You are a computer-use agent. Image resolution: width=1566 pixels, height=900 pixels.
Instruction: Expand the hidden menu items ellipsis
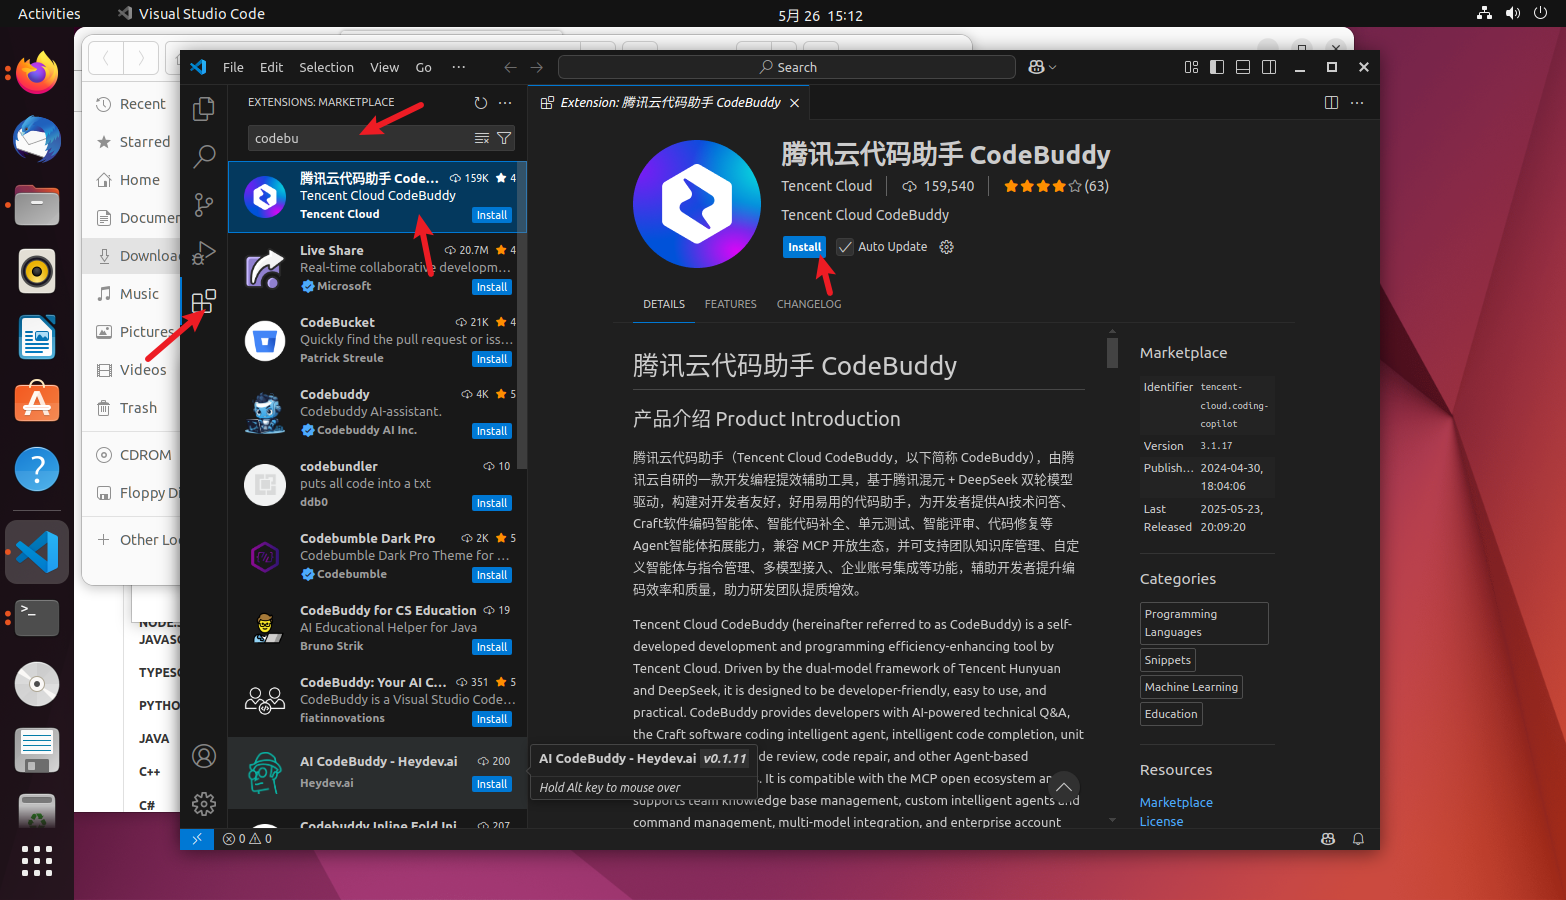pos(458,67)
